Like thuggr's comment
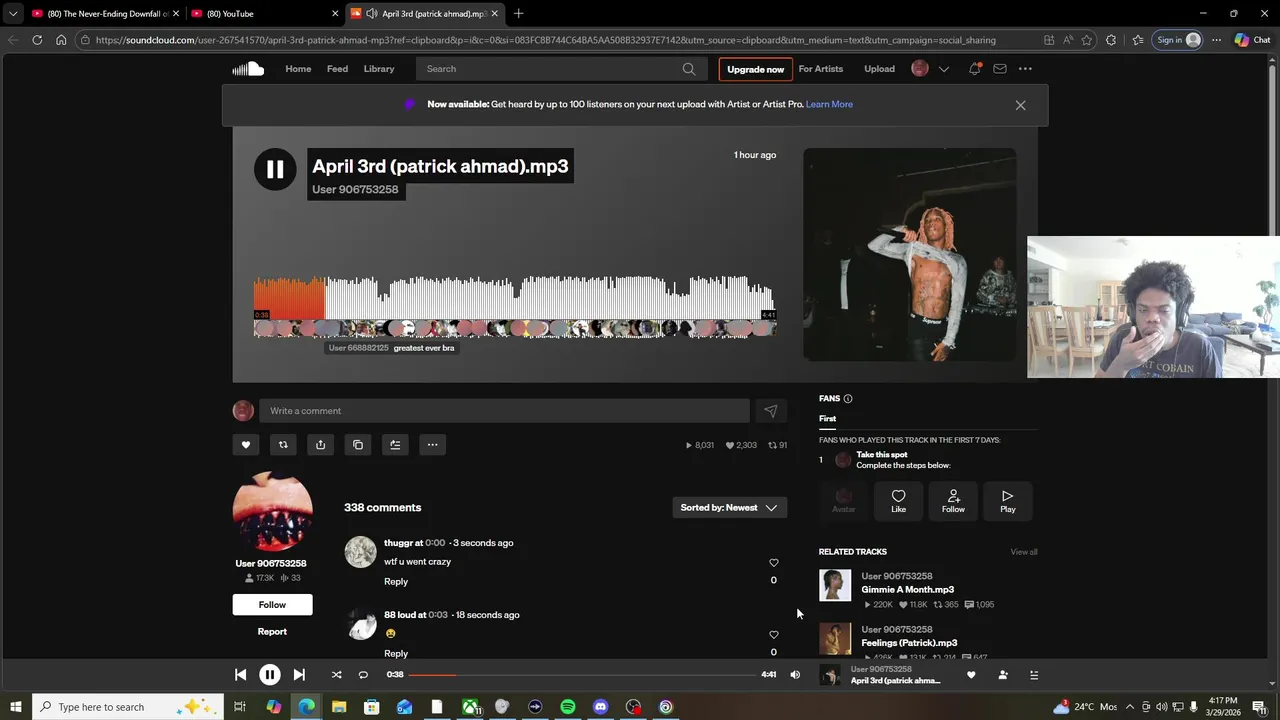Image resolution: width=1280 pixels, height=720 pixels. point(773,563)
